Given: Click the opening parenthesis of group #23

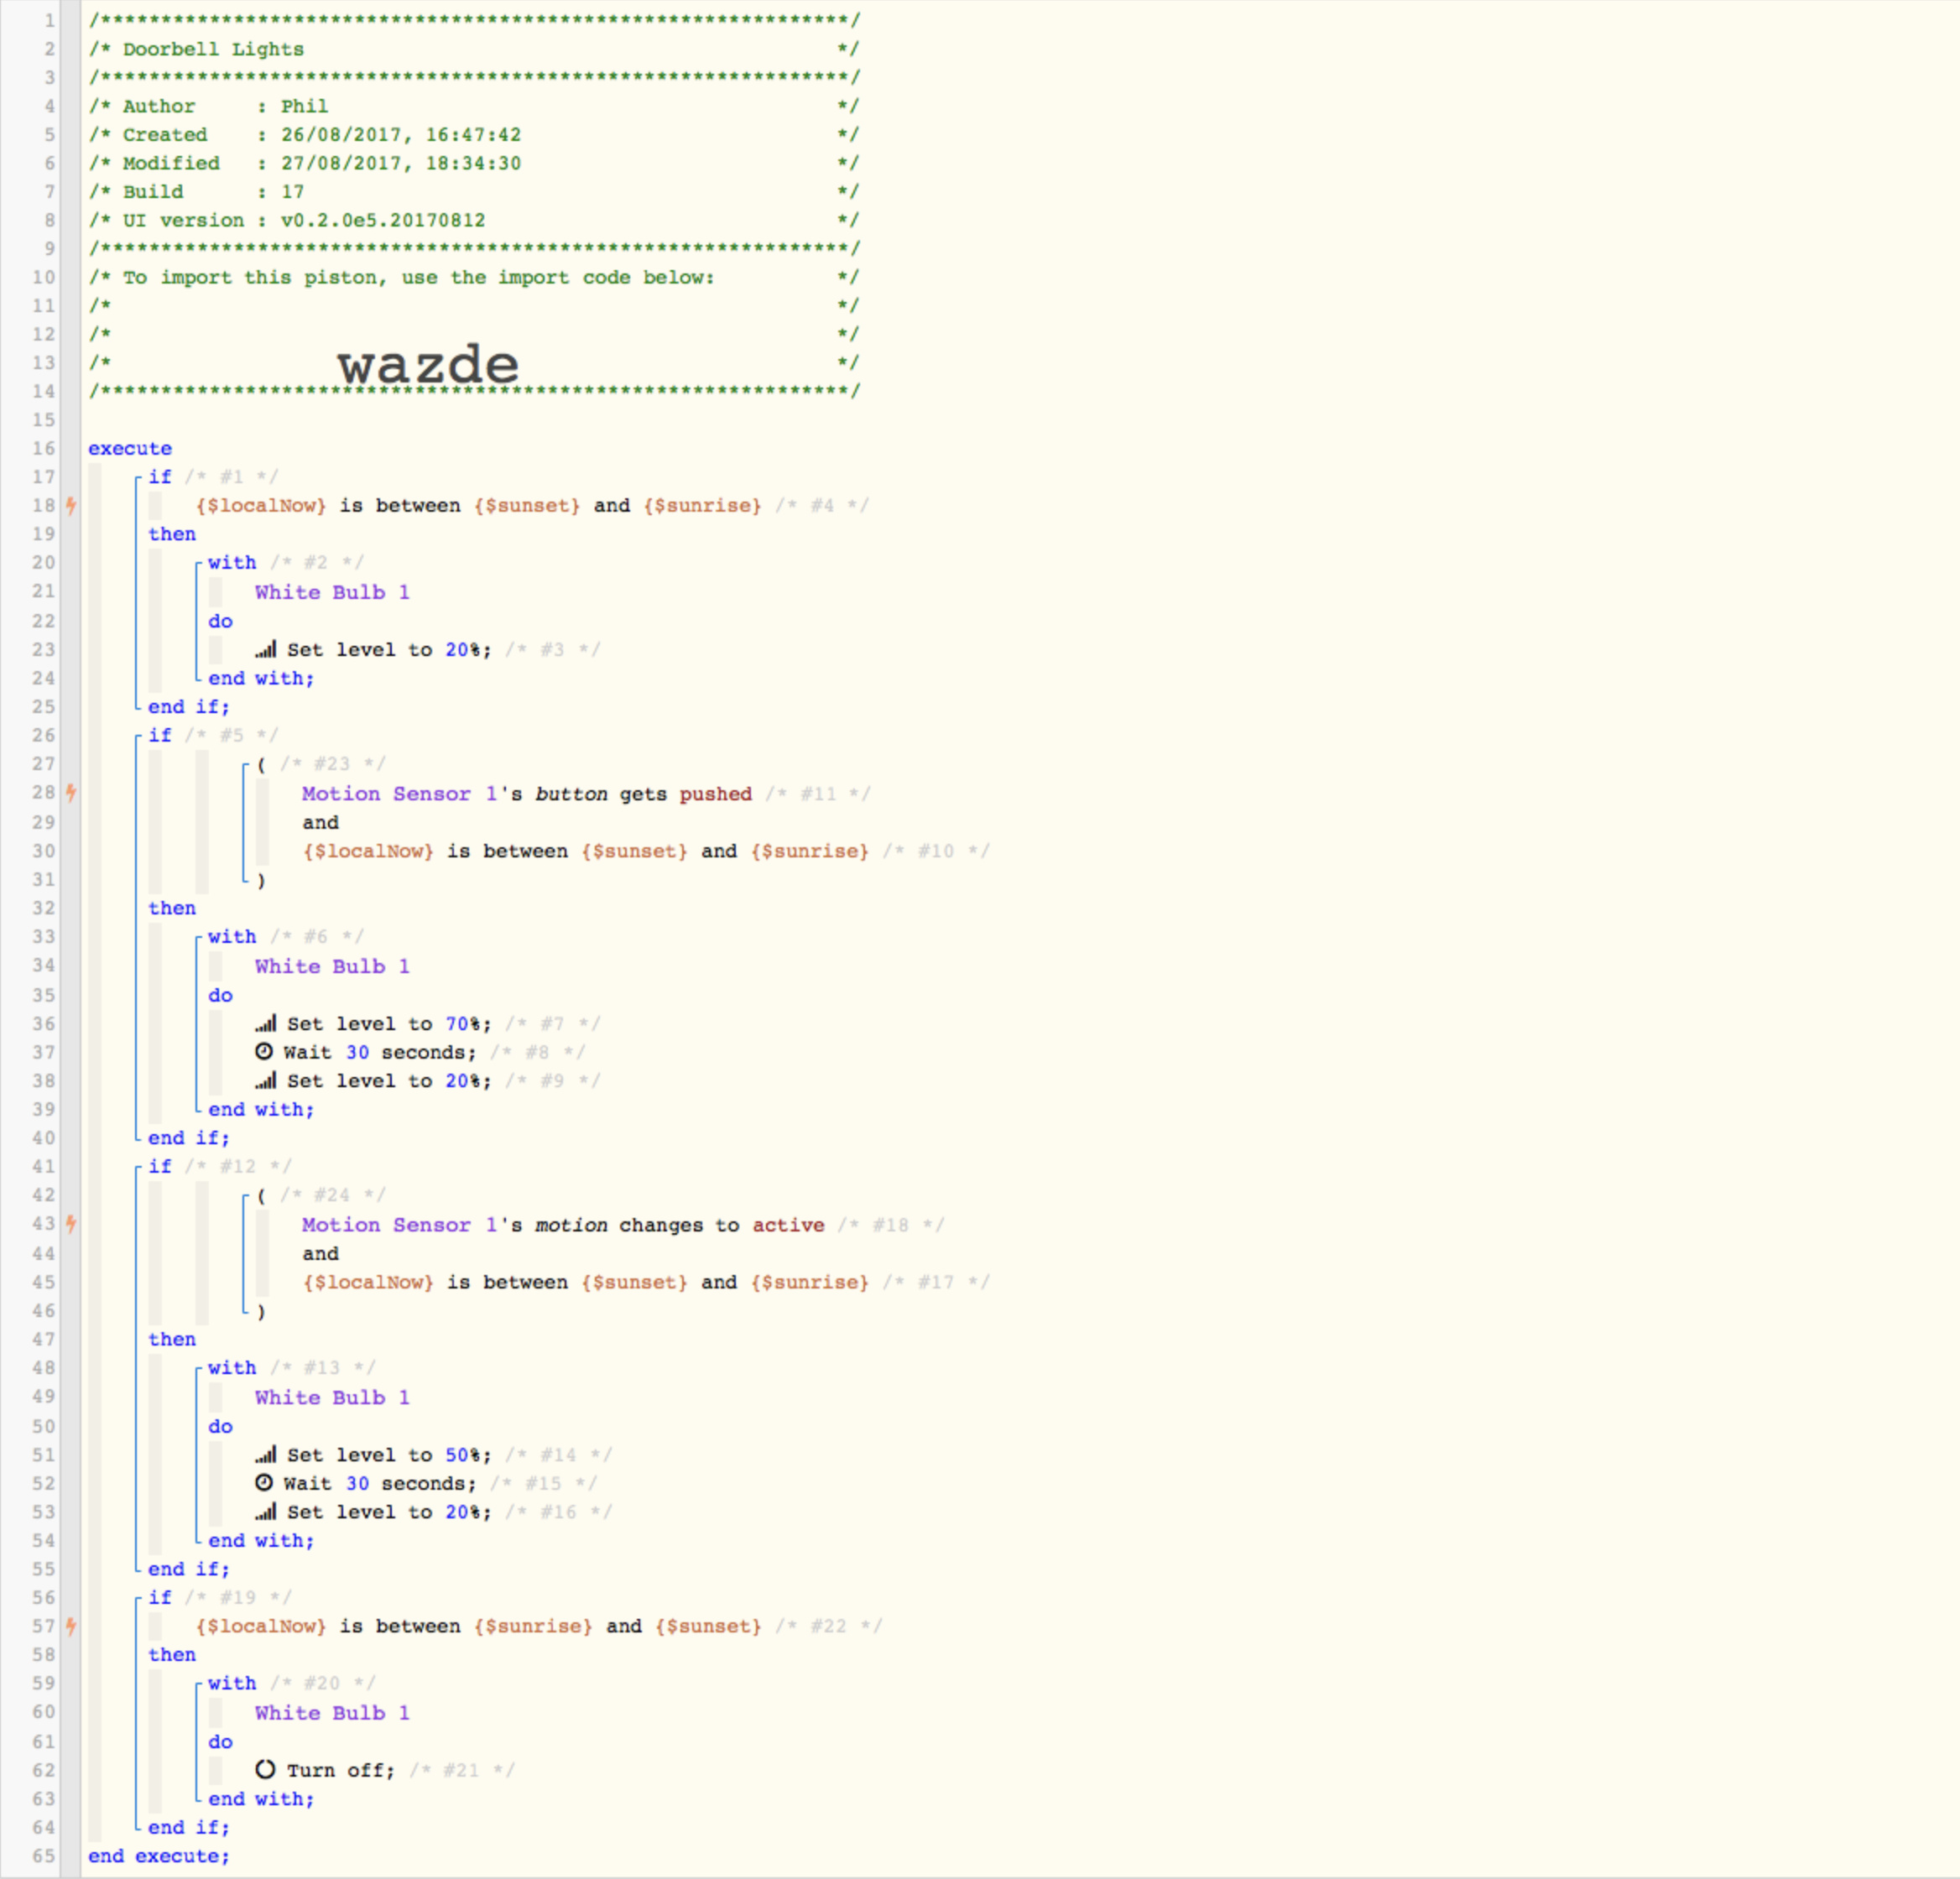Looking at the screenshot, I should click(261, 764).
